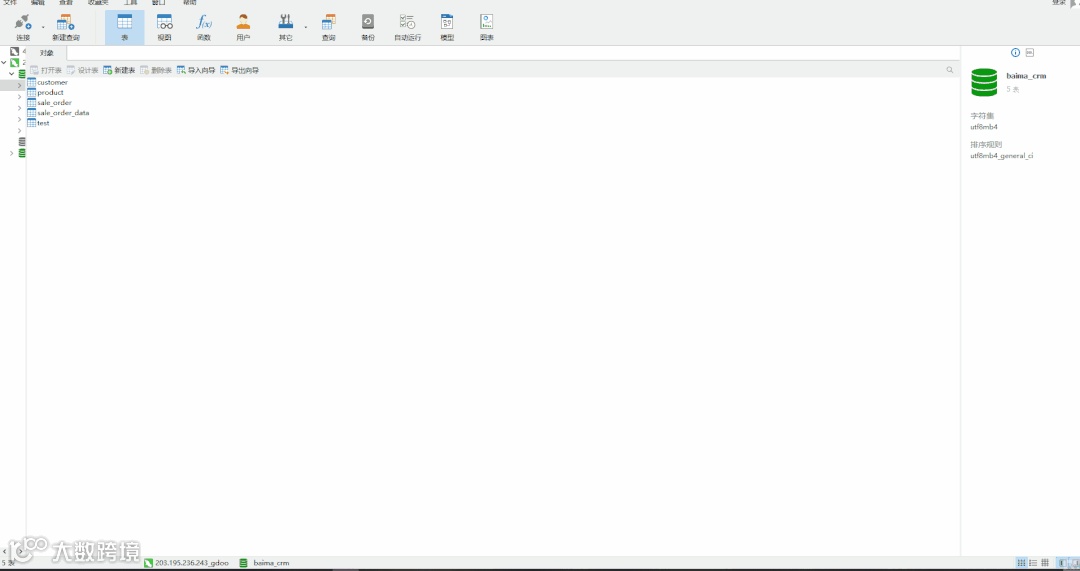Click the utf8mb4_general_ci collation value

tap(1002, 156)
